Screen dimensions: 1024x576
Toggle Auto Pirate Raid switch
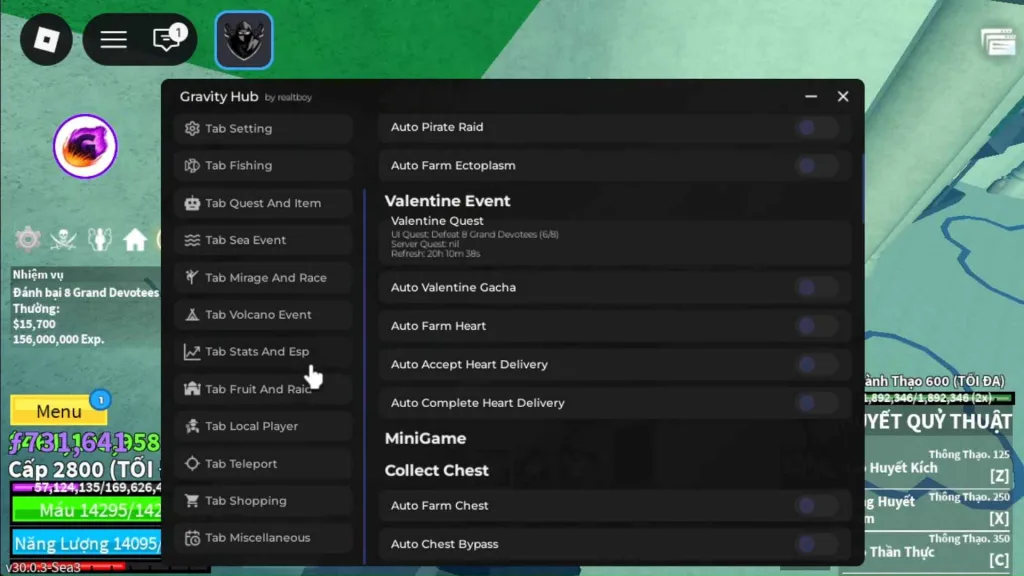coord(816,127)
